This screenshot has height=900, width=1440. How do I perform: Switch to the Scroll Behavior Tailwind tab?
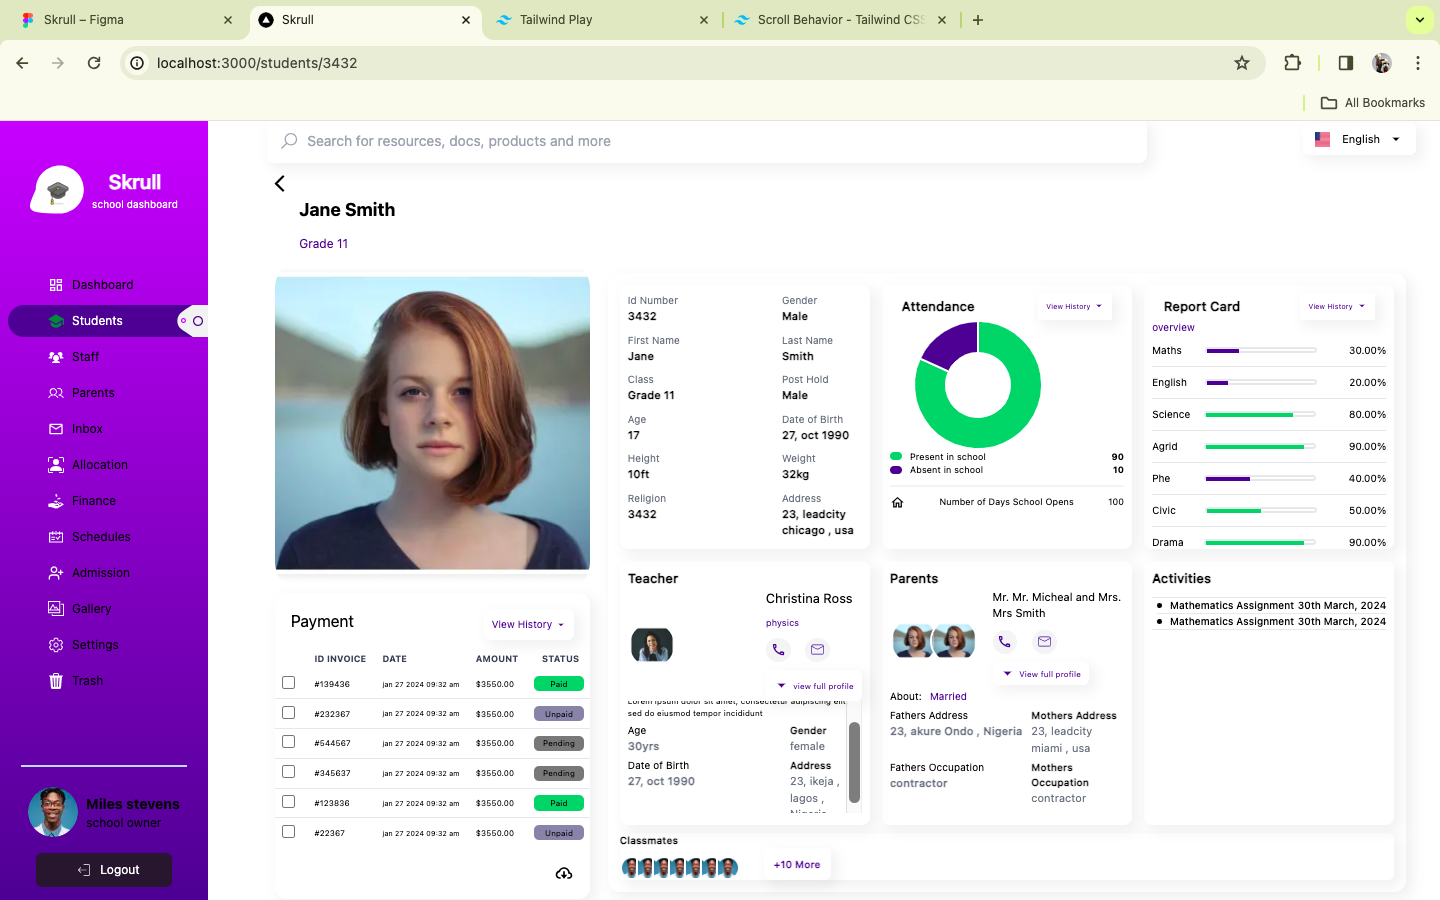tap(840, 20)
